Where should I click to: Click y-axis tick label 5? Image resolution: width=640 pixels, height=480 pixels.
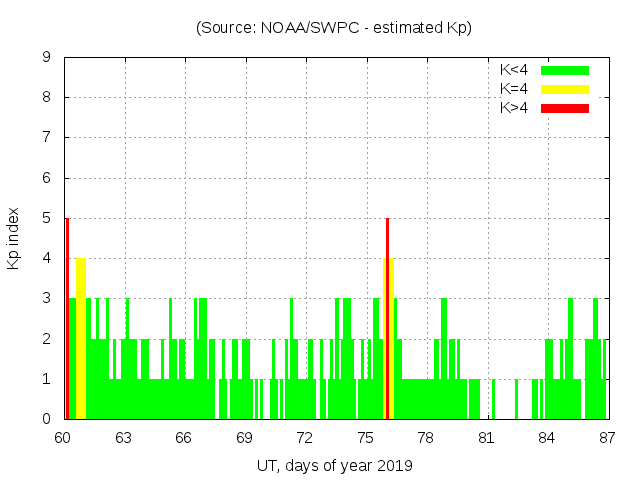click(47, 218)
